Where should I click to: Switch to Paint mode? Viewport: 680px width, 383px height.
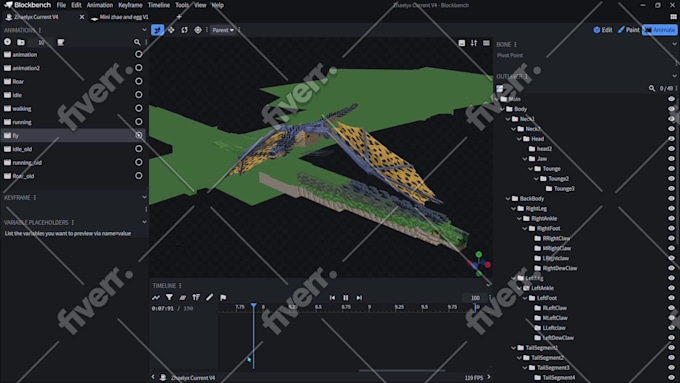tap(628, 30)
